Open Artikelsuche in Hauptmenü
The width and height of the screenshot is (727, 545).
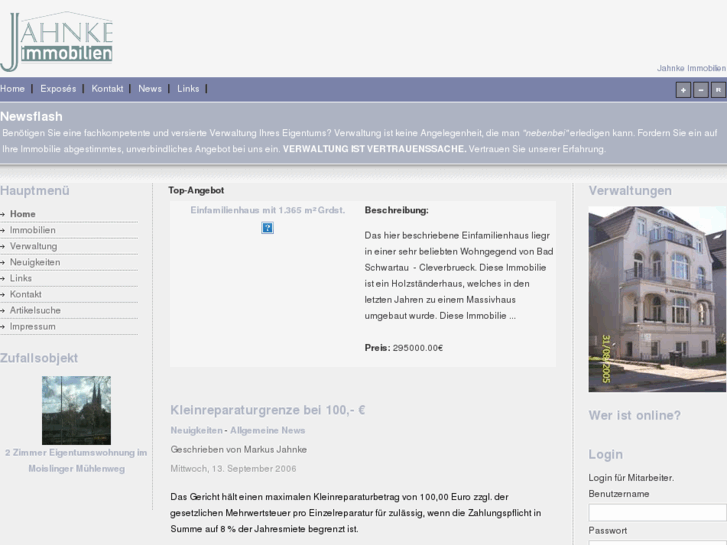tap(35, 310)
